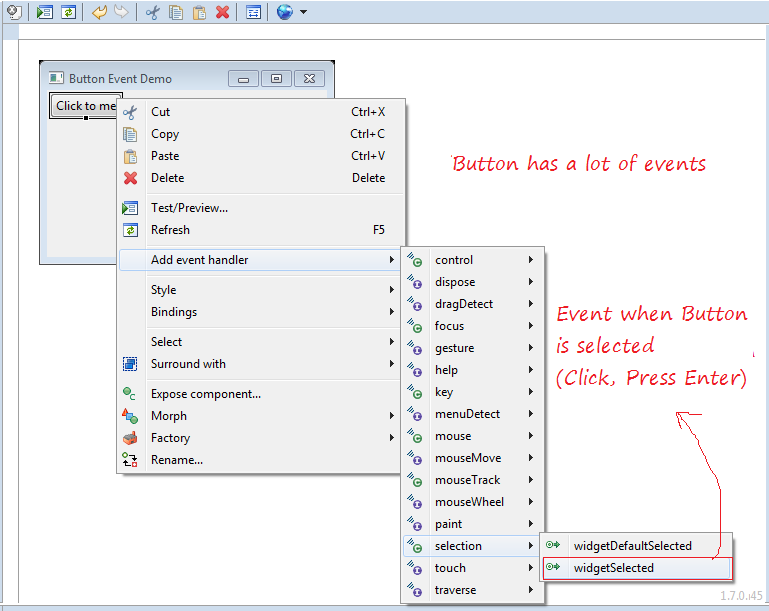
Task: Choose Cut from the context menu
Action: coord(261,112)
